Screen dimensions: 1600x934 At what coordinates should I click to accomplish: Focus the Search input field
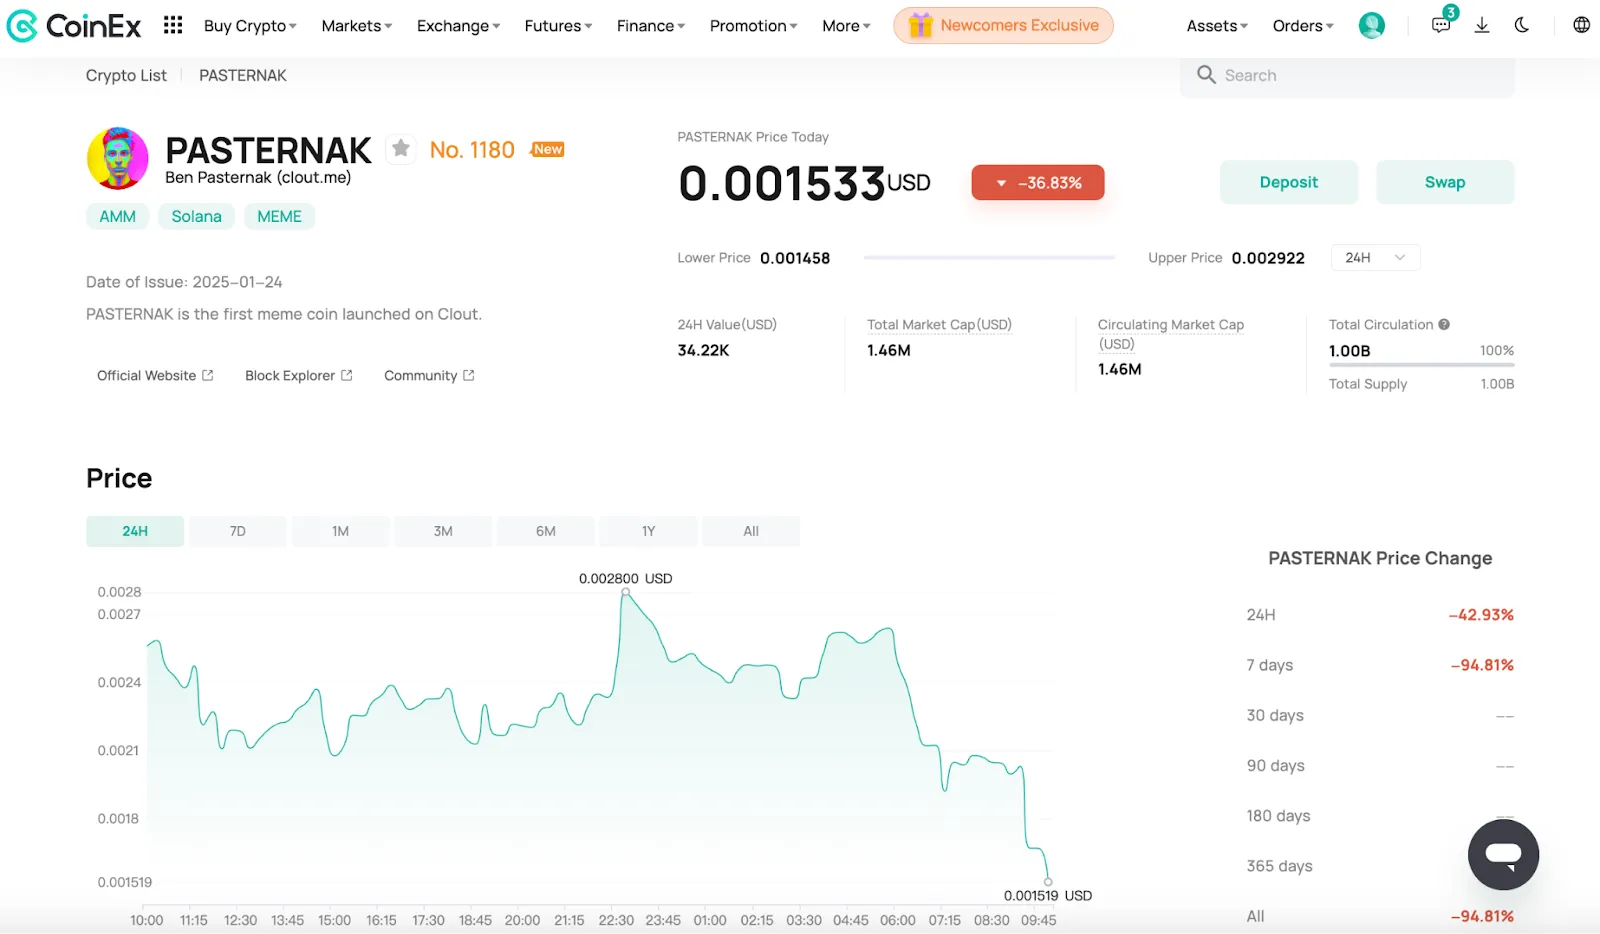[1347, 76]
